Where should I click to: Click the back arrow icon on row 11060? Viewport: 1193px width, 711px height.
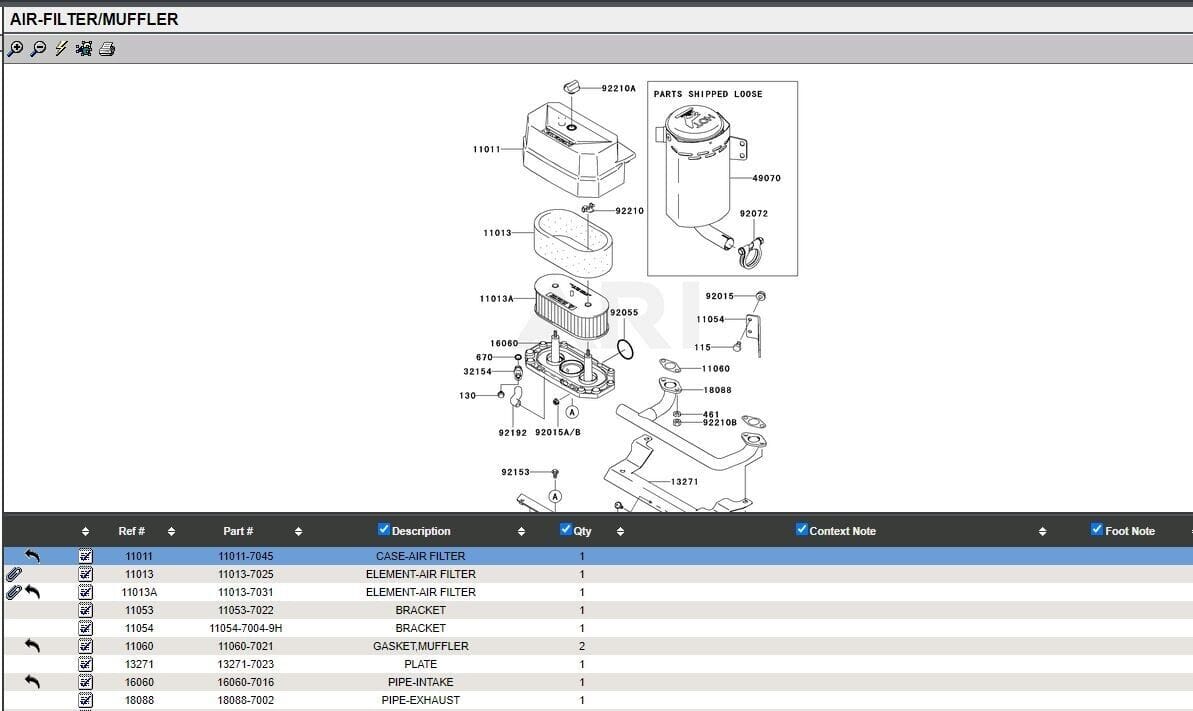32,646
